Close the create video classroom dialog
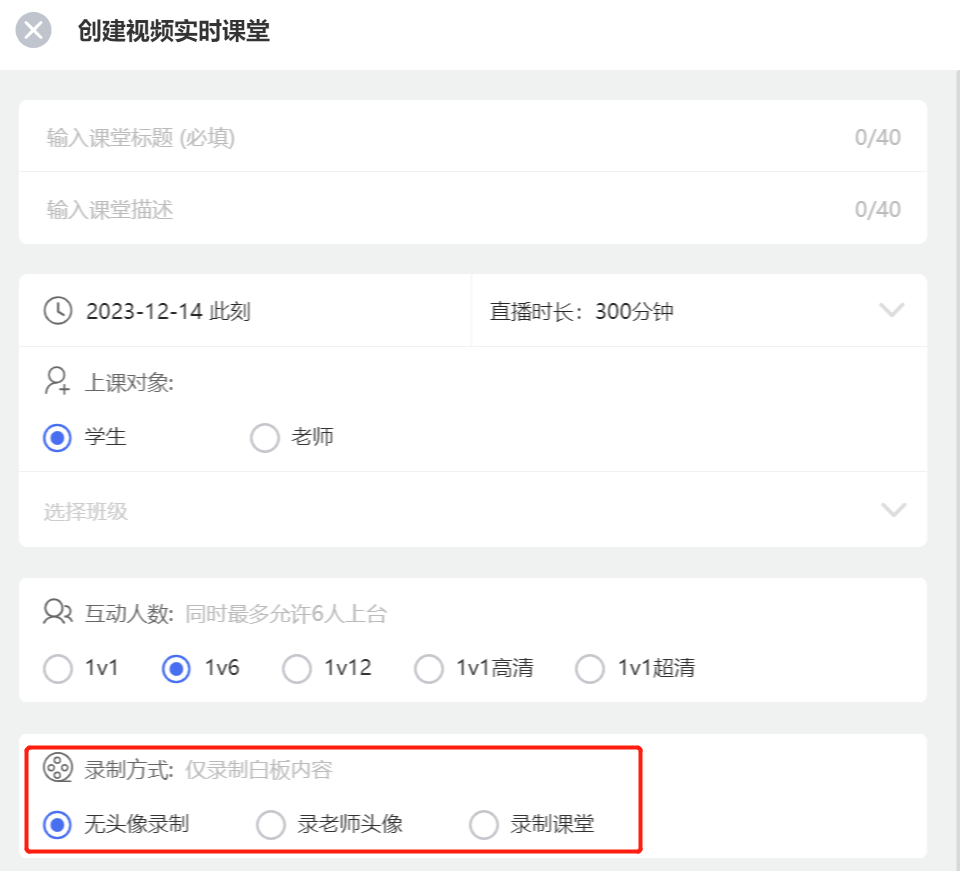This screenshot has width=960, height=871. pyautogui.click(x=33, y=30)
